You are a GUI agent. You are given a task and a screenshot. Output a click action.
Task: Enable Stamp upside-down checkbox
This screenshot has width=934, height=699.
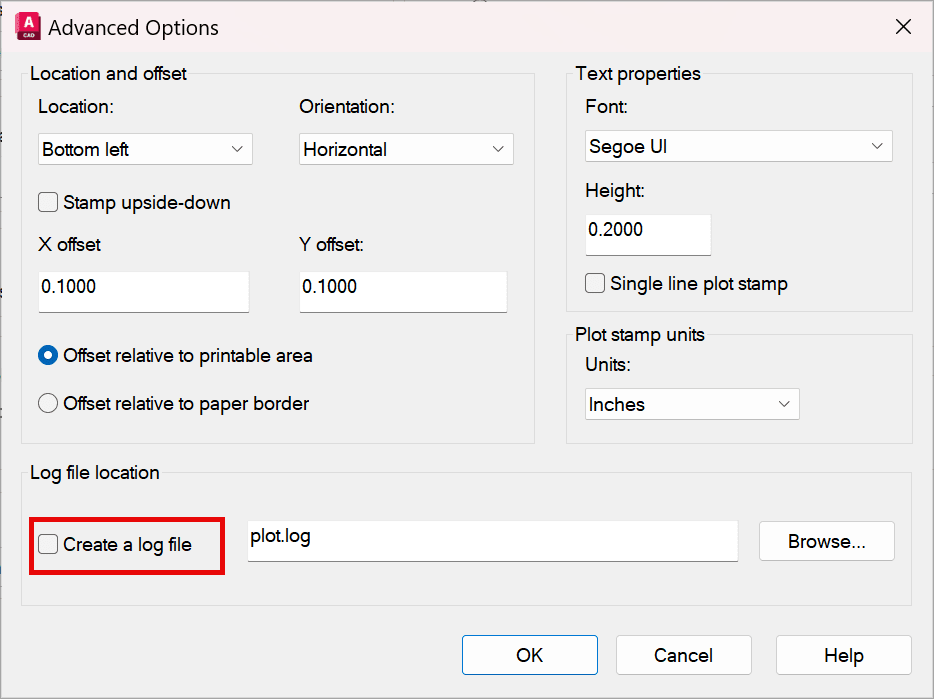click(x=48, y=202)
